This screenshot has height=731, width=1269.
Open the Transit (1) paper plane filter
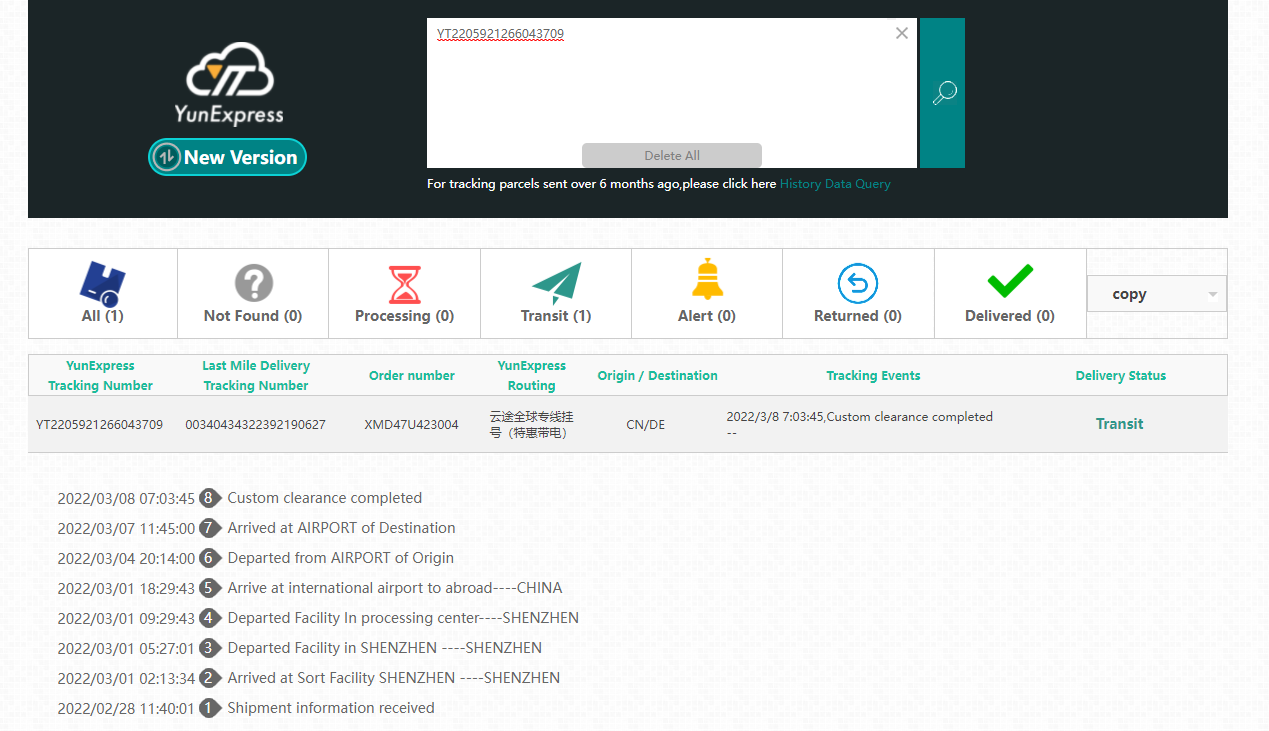pyautogui.click(x=556, y=294)
